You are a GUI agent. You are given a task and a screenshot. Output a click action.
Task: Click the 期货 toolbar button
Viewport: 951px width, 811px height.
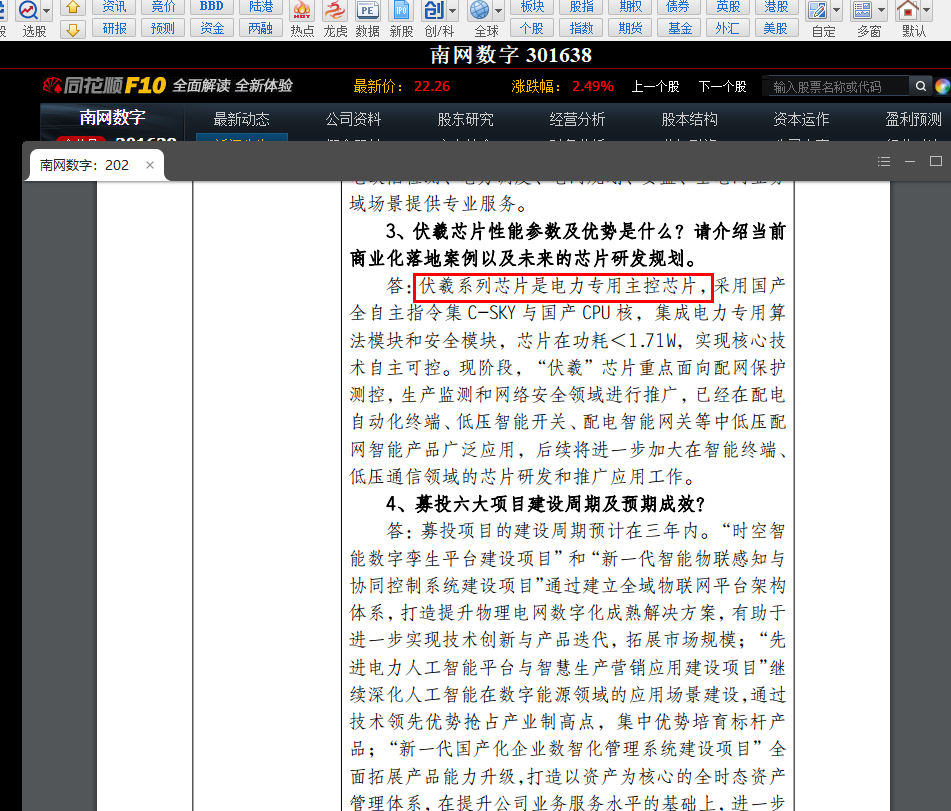click(x=630, y=28)
